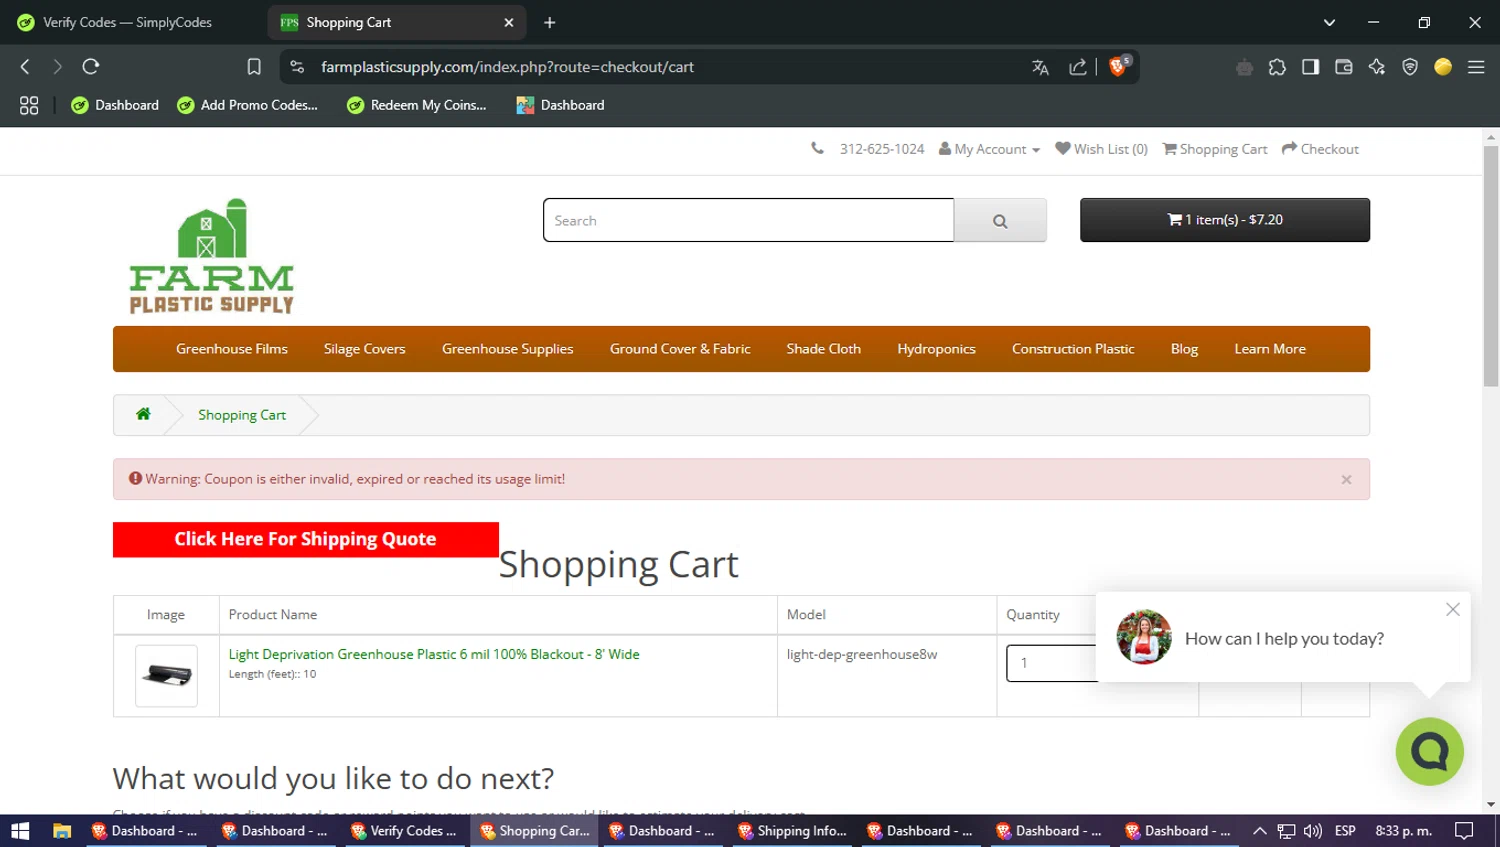1500x847 pixels.
Task: Open the Light Deprivation Greenhouse Plastic product link
Action: (x=434, y=654)
